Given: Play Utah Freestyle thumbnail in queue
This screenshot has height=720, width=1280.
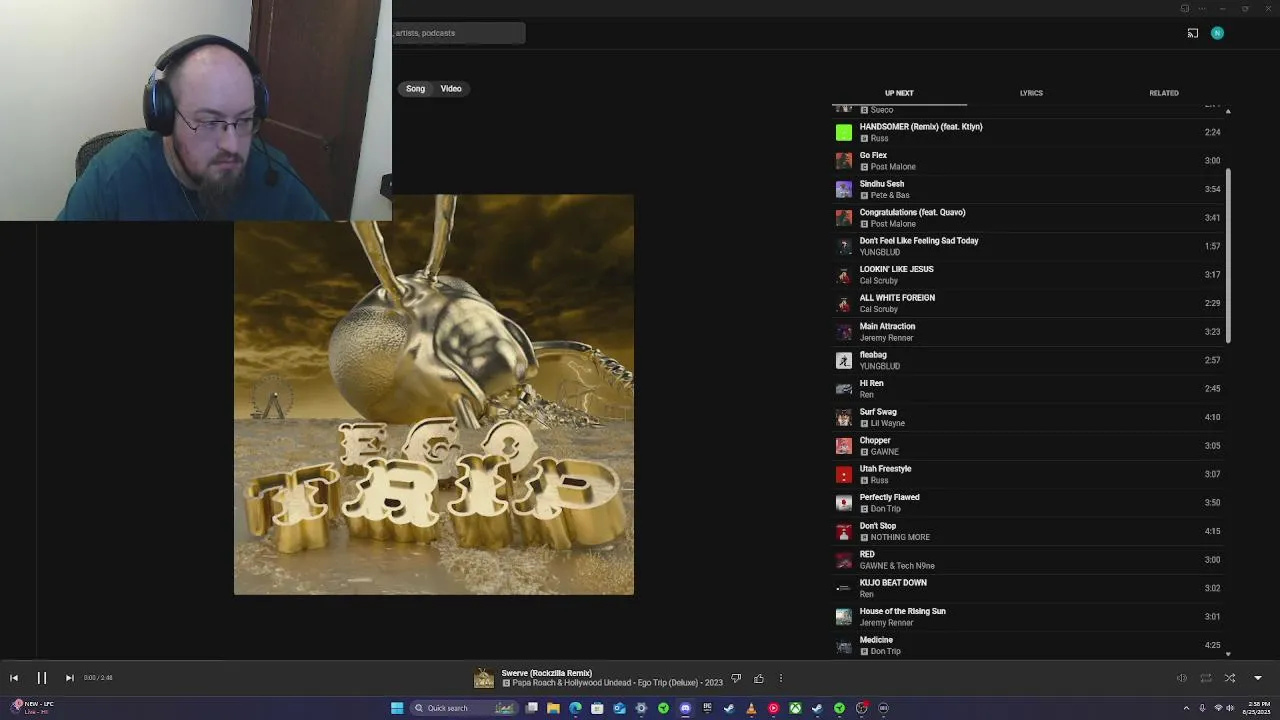Looking at the screenshot, I should pyautogui.click(x=844, y=474).
